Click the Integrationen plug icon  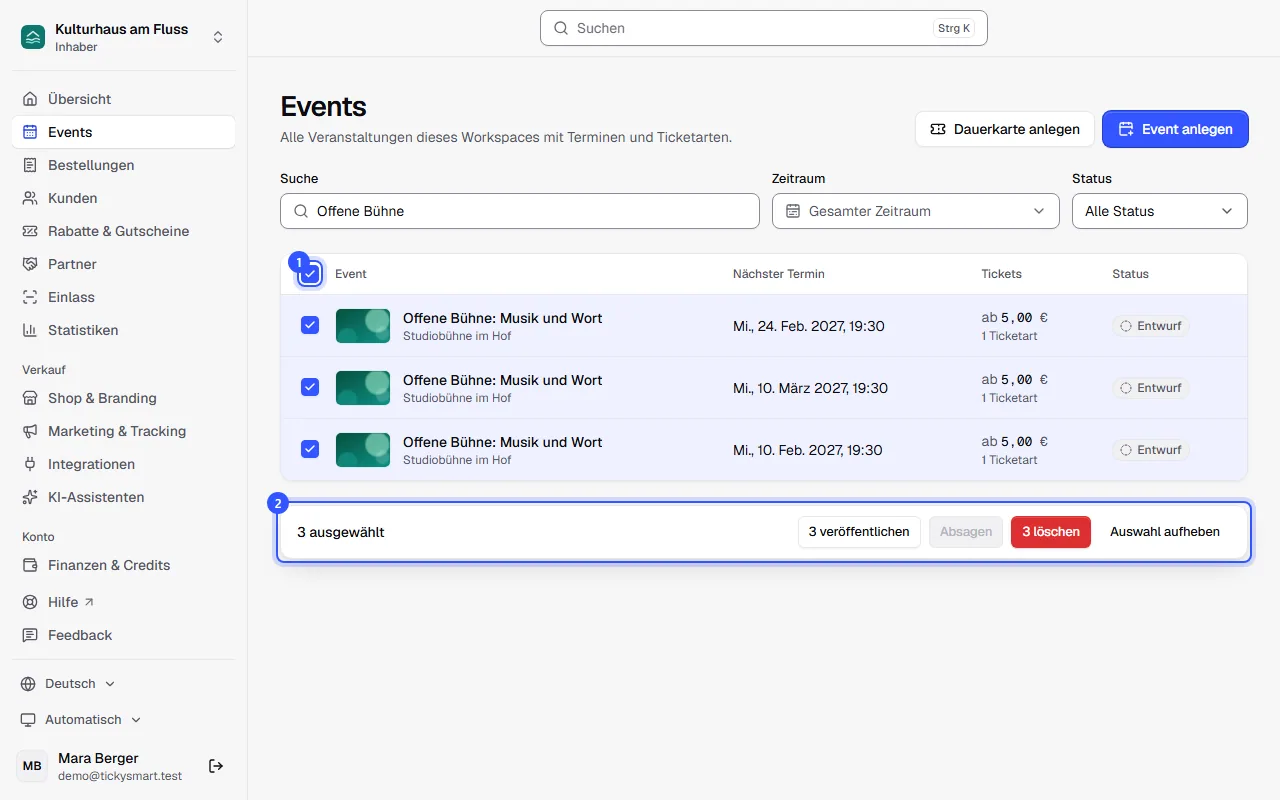pos(30,464)
